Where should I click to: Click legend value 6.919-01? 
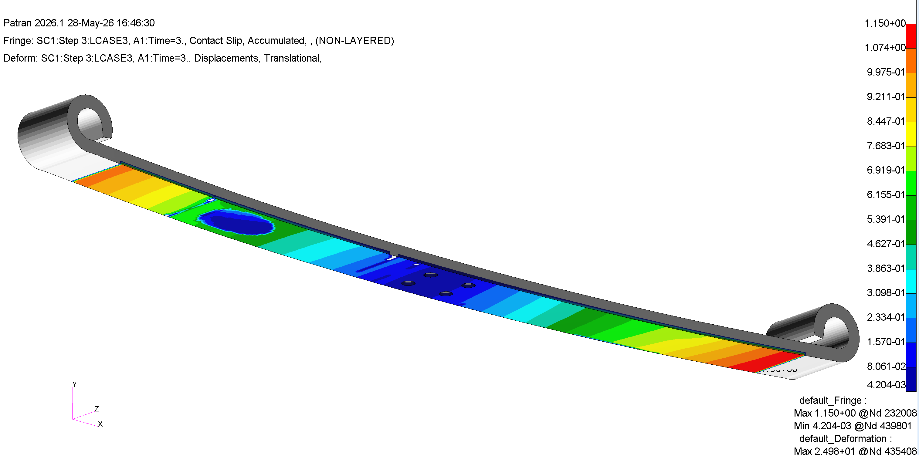pyautogui.click(x=885, y=170)
